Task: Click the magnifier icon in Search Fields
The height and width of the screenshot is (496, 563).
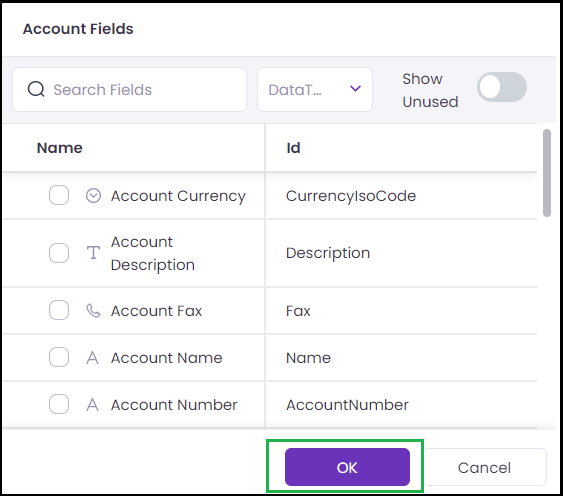Action: [36, 89]
